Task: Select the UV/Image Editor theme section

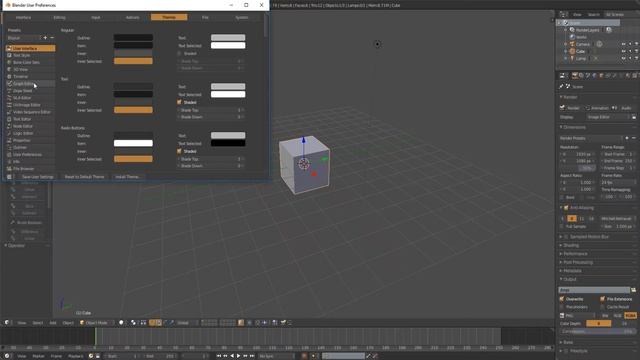Action: (x=30, y=104)
